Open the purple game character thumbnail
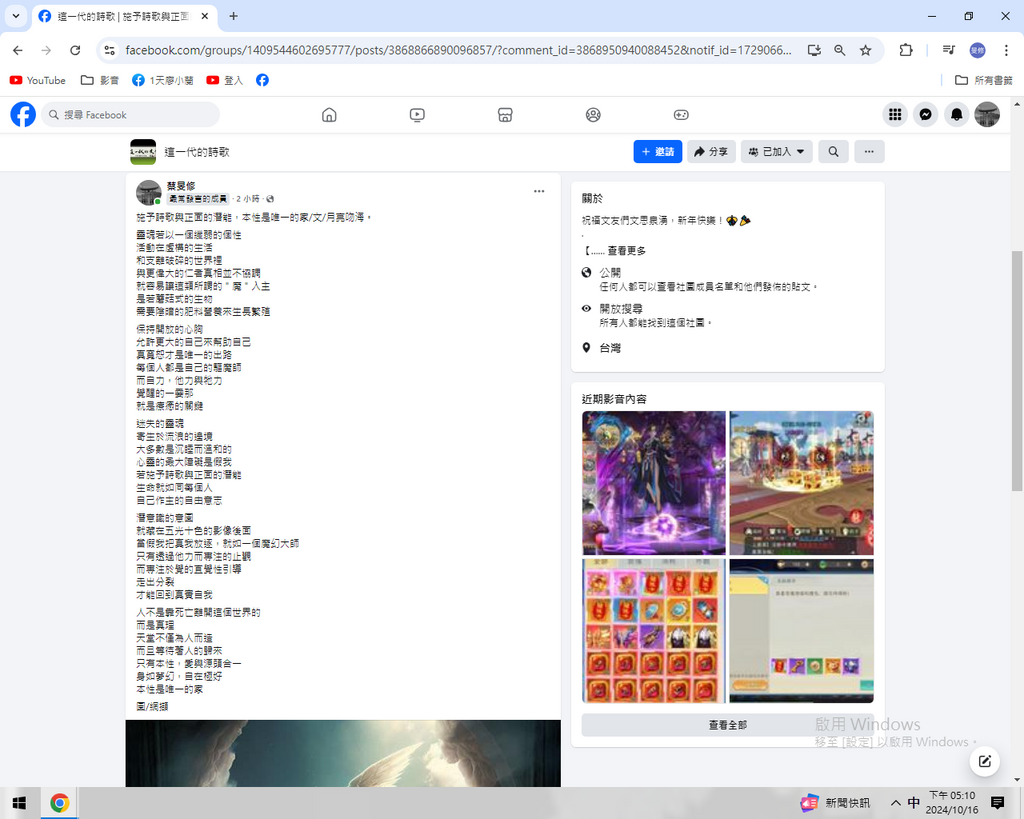 coord(653,483)
